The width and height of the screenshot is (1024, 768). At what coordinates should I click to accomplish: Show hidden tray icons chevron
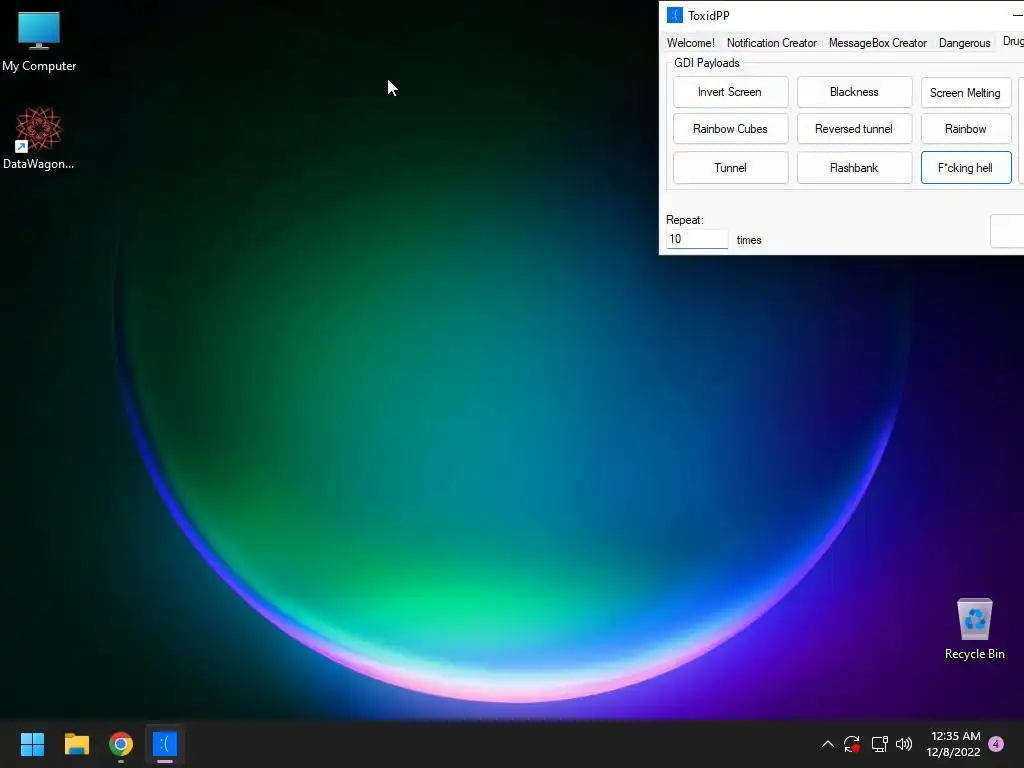click(x=827, y=744)
